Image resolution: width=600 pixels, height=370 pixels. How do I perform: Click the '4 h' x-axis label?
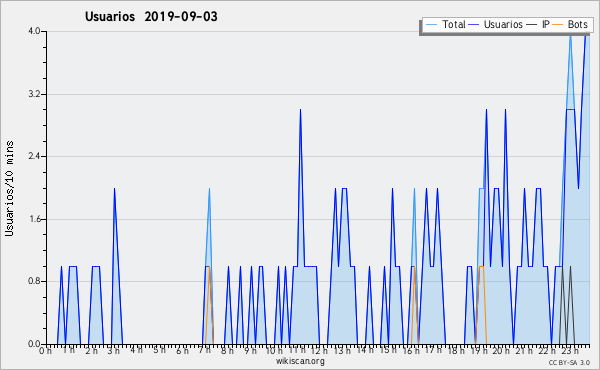click(x=136, y=350)
